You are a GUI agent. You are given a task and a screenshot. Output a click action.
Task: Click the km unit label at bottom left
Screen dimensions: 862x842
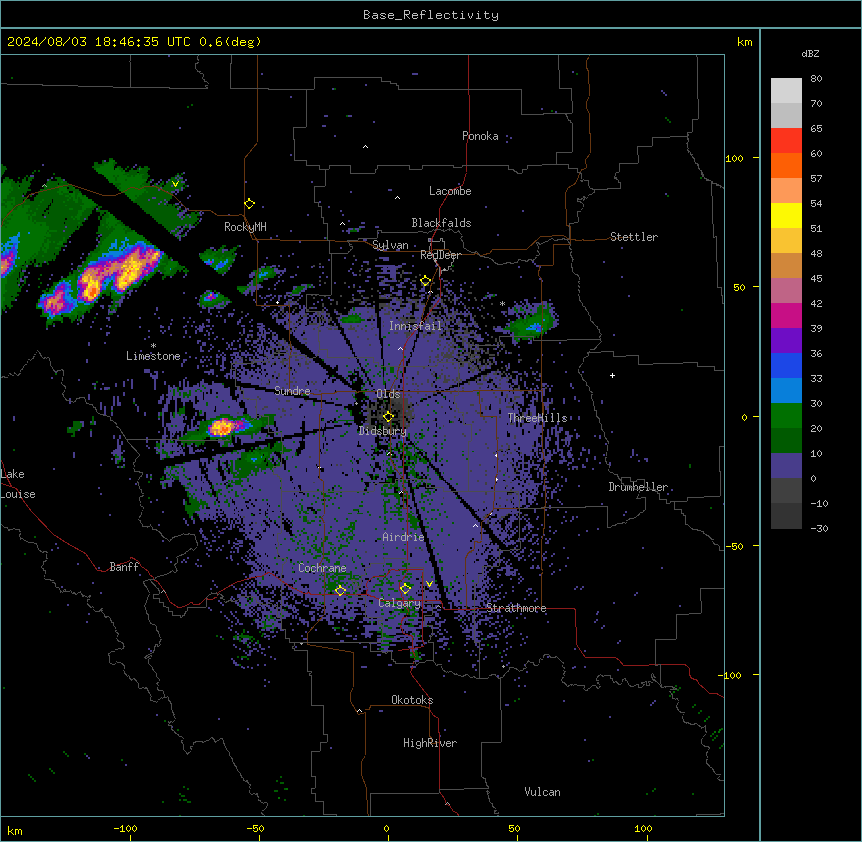click(15, 830)
